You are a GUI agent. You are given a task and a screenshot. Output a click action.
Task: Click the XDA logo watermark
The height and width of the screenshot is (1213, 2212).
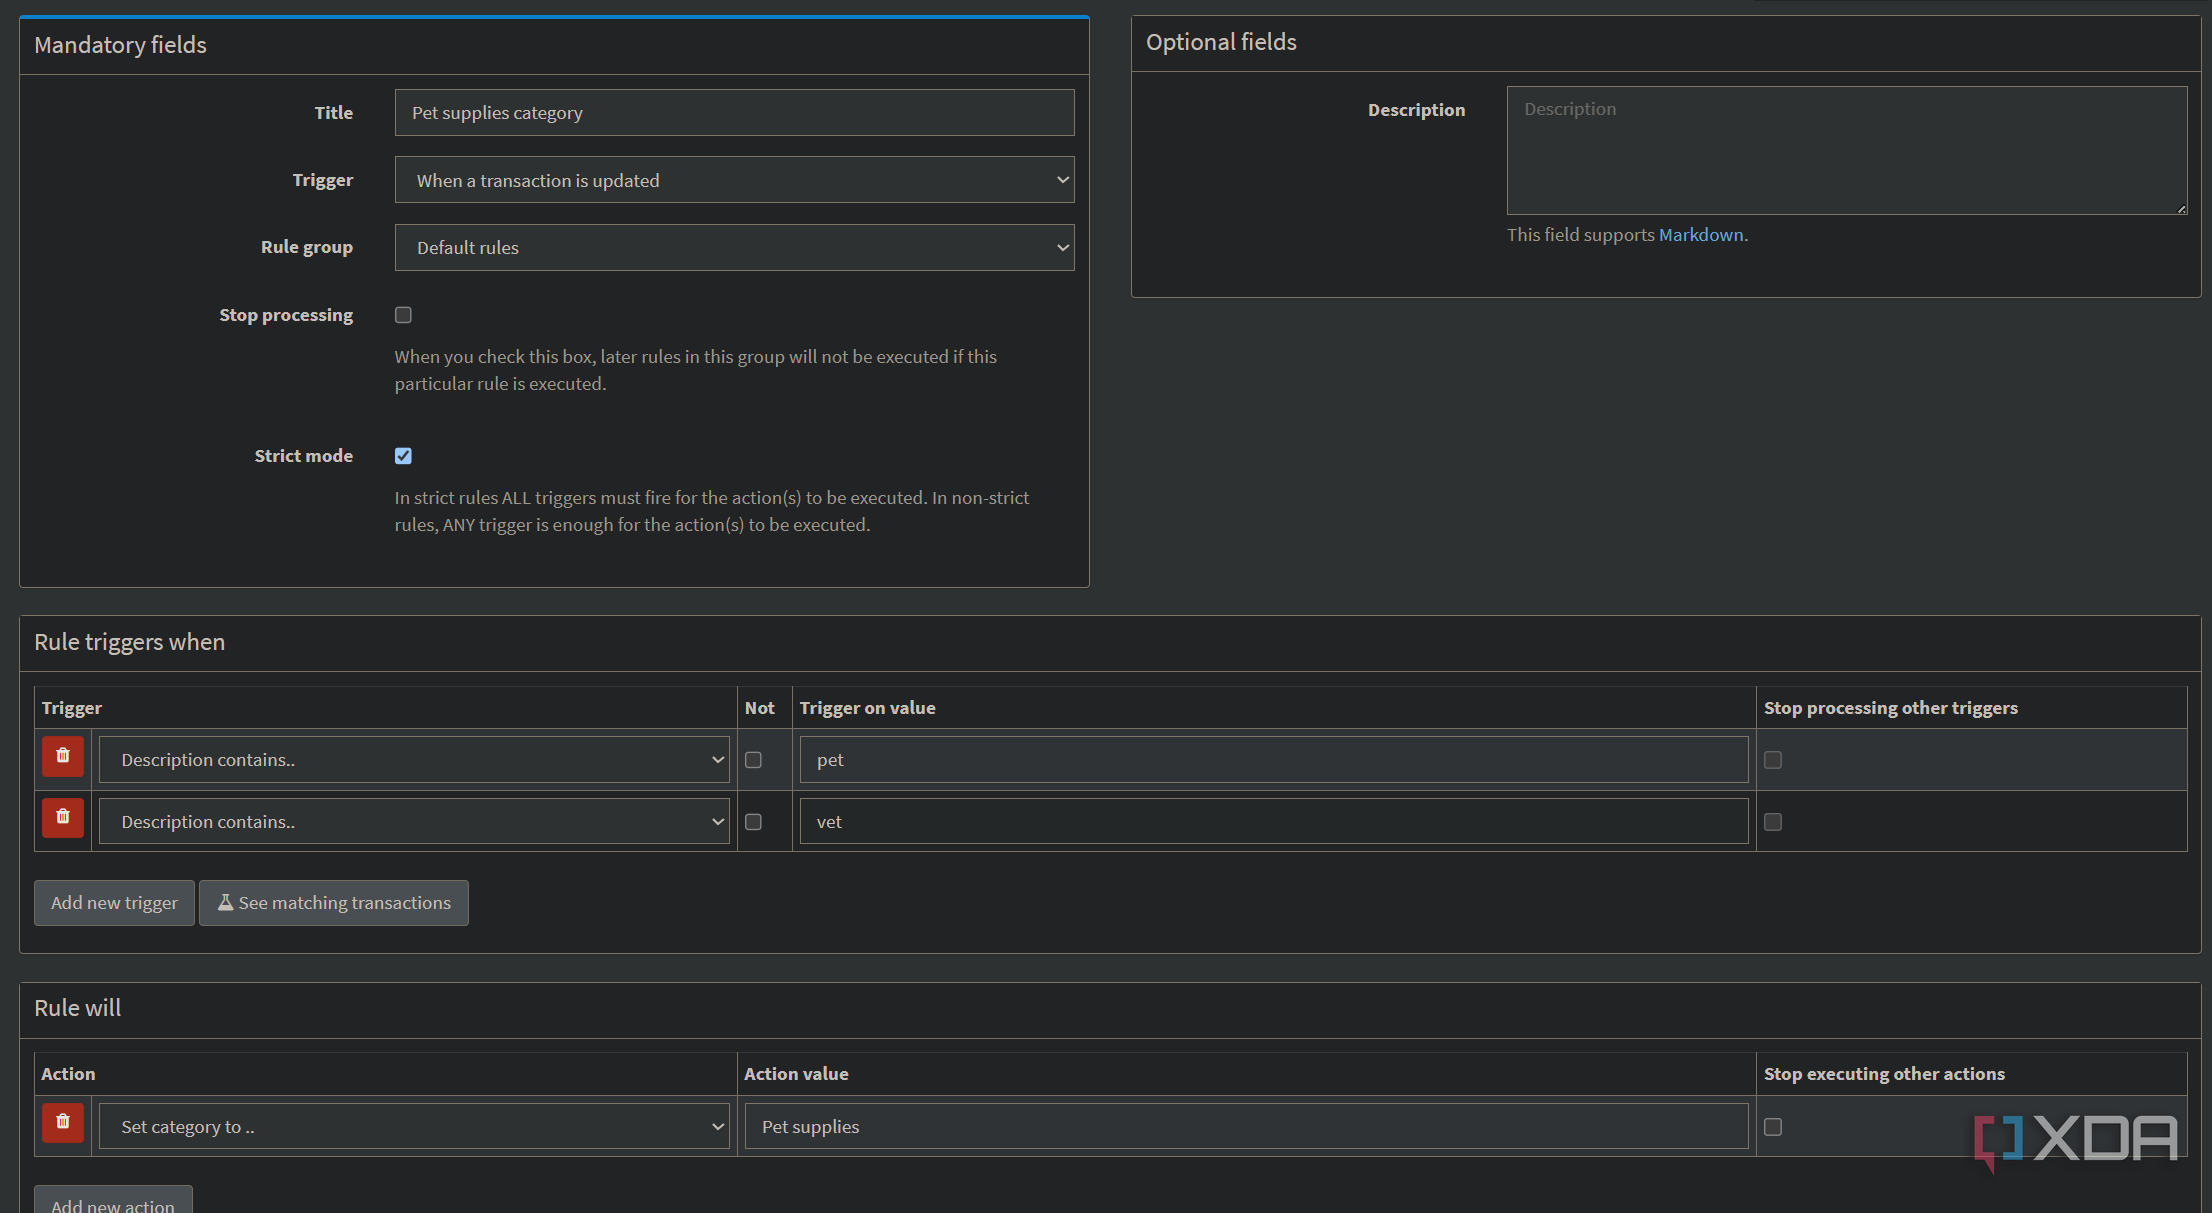tap(2076, 1141)
